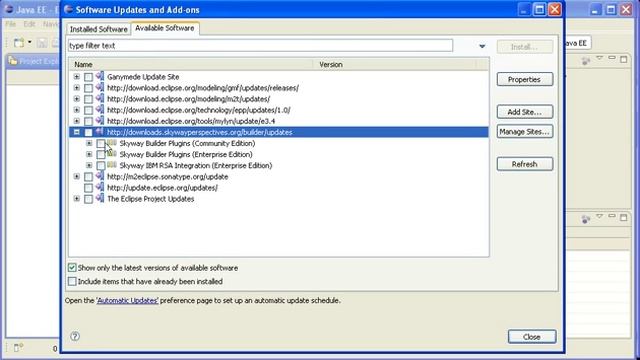Check The Eclipse Project Updates checkbox

89,199
